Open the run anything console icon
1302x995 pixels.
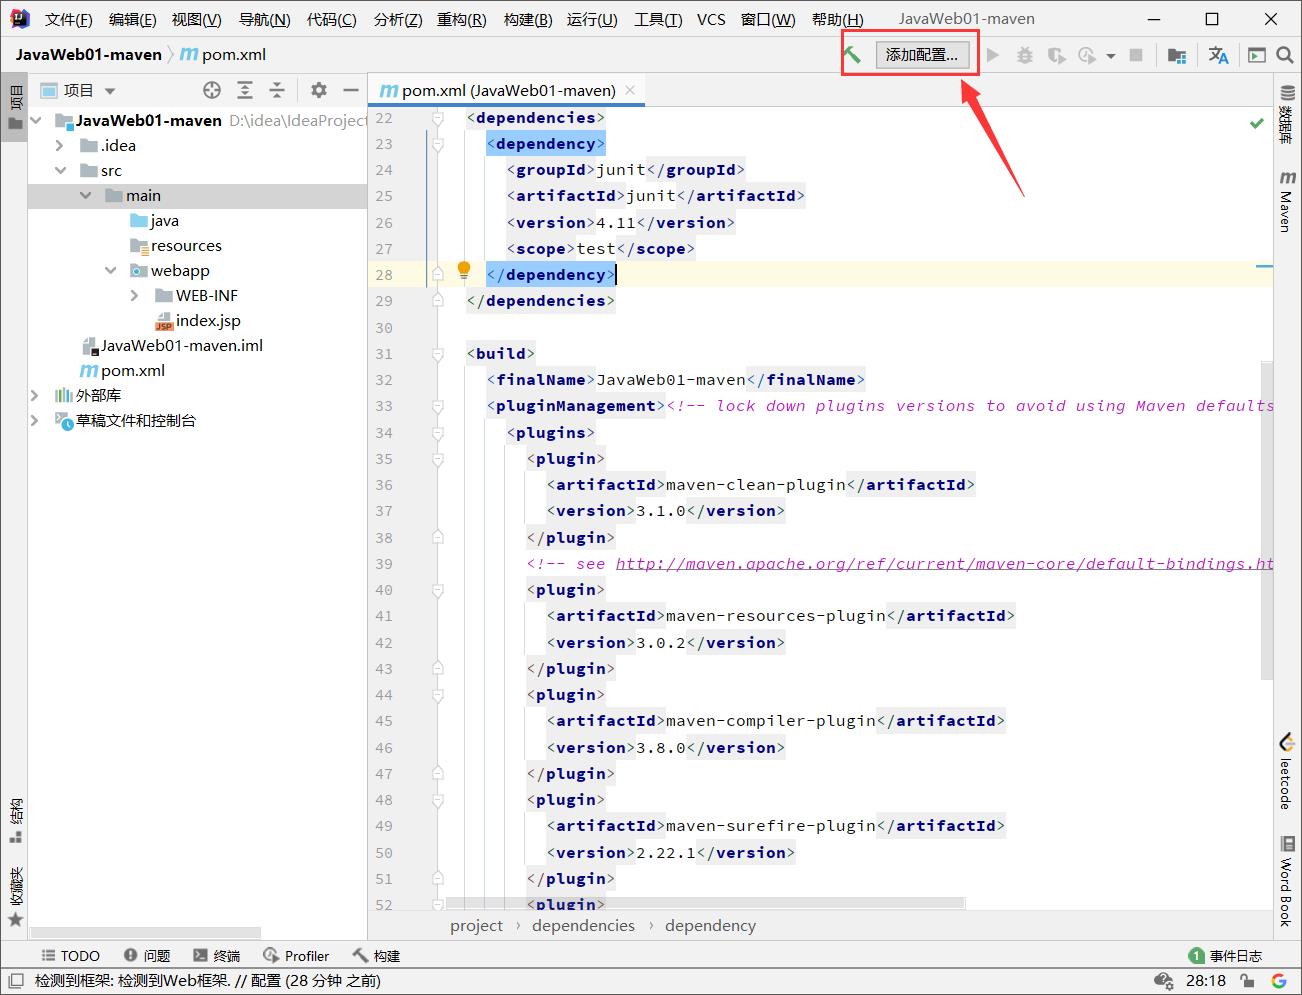[x=1257, y=55]
